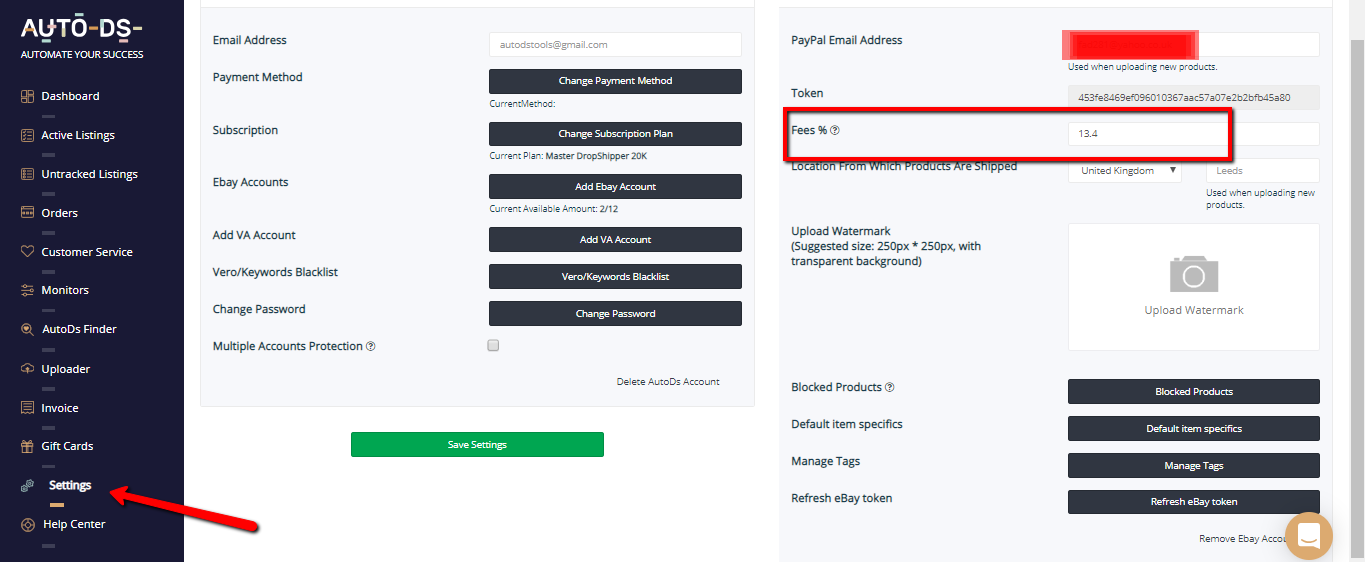Viewport: 1365px width, 562px height.
Task: Click the Leeds city input field
Action: 1263,170
